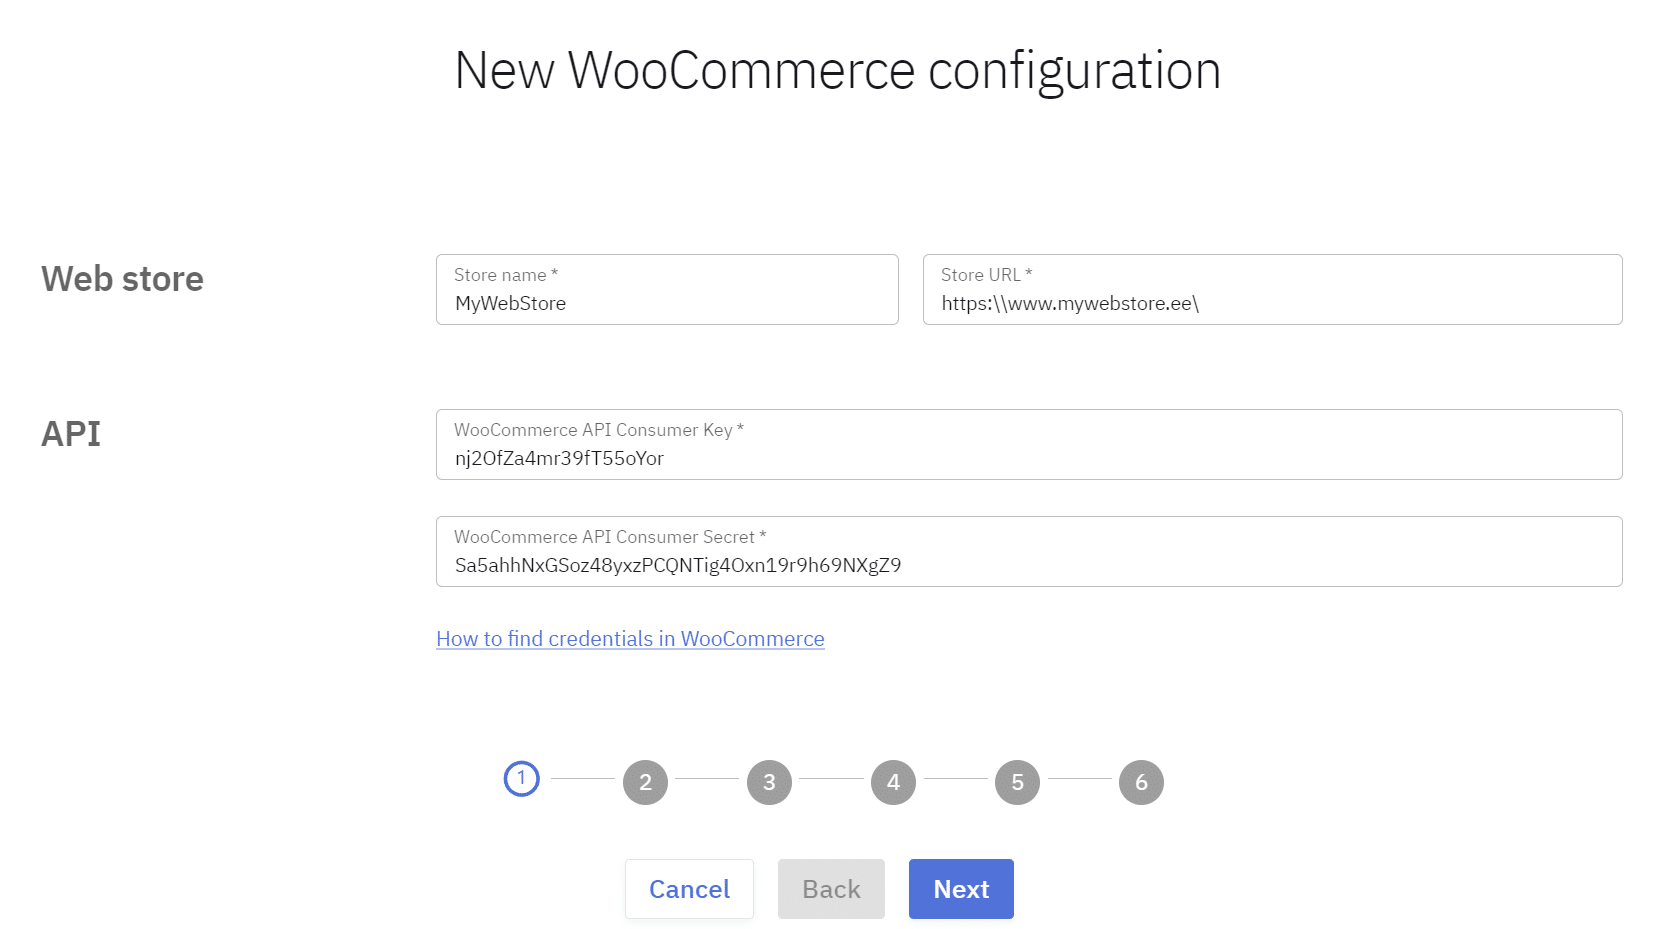
Task: Go to step 4 circle
Action: [x=893, y=782]
